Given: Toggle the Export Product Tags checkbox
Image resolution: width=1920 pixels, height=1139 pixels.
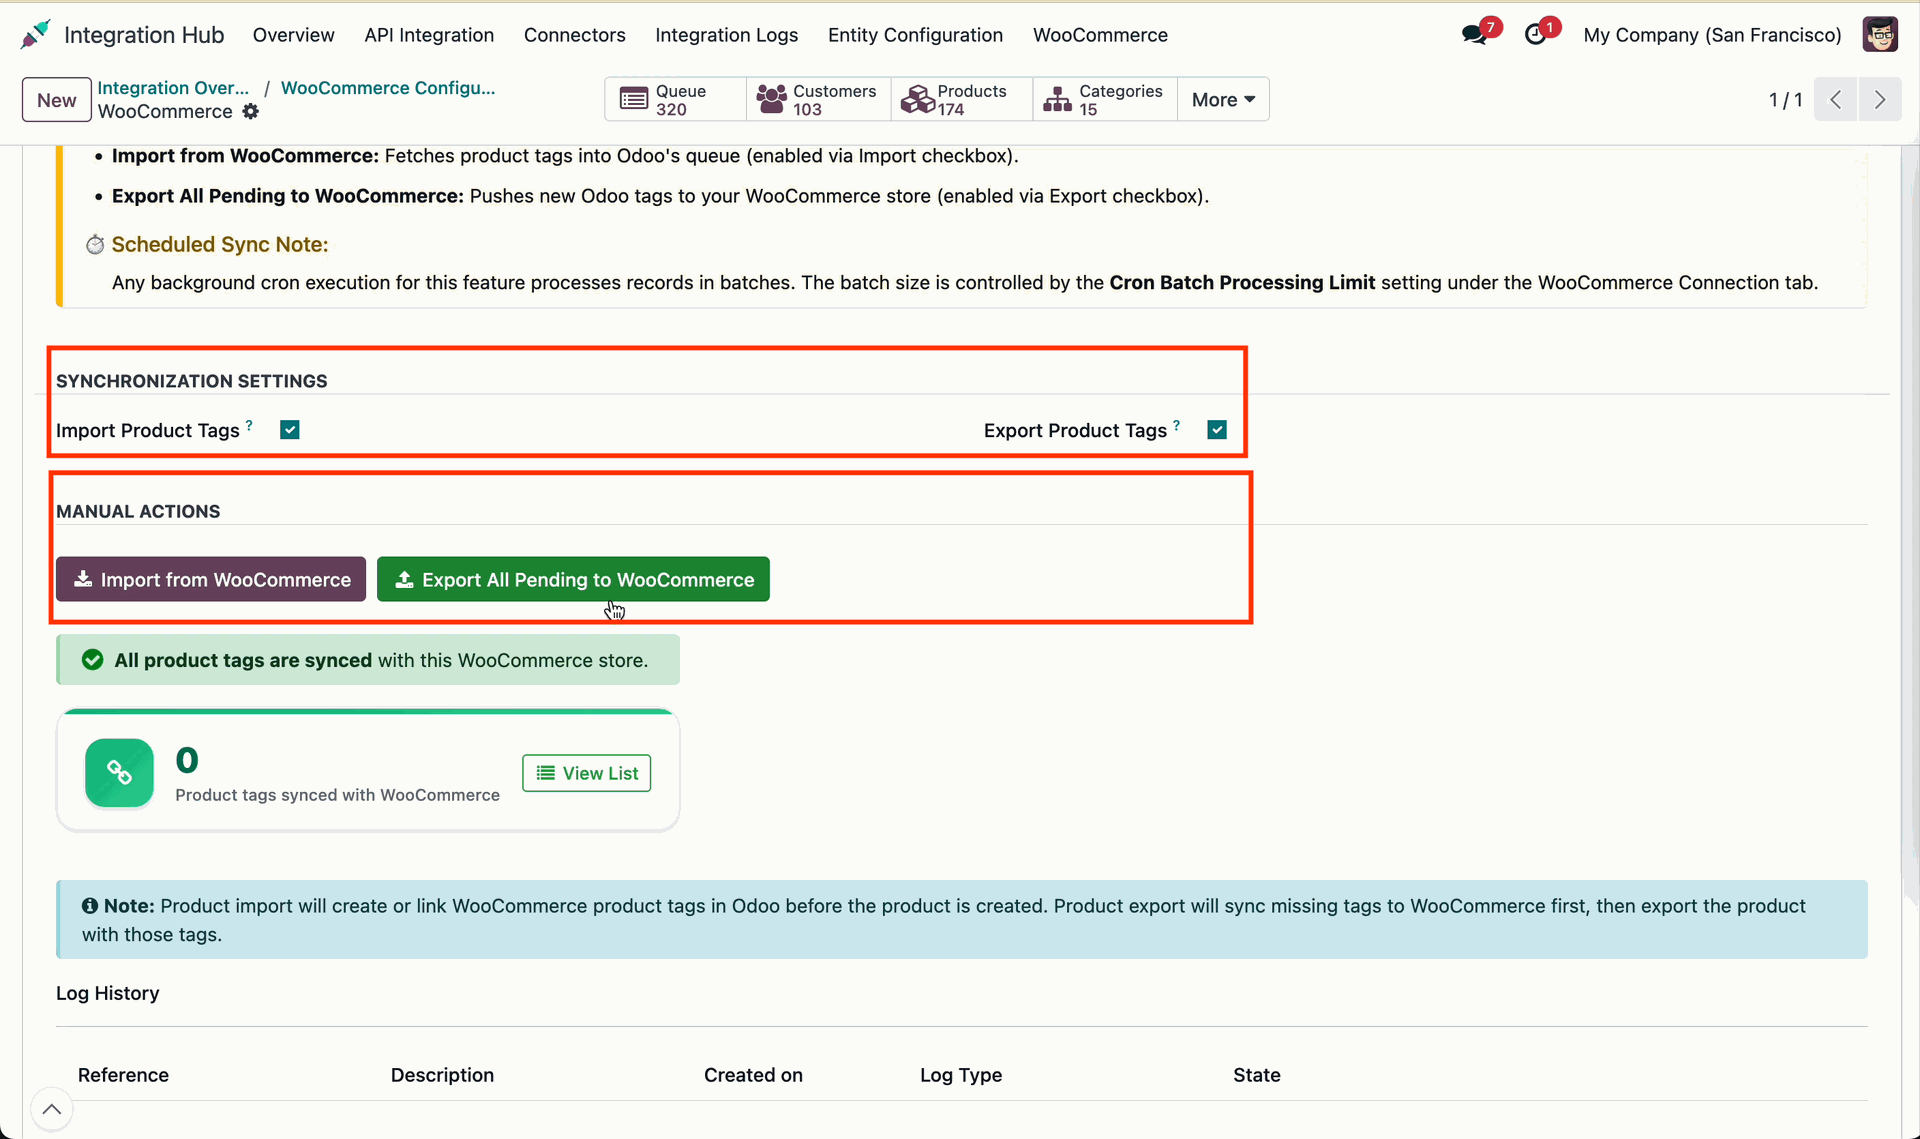Looking at the screenshot, I should pyautogui.click(x=1217, y=430).
